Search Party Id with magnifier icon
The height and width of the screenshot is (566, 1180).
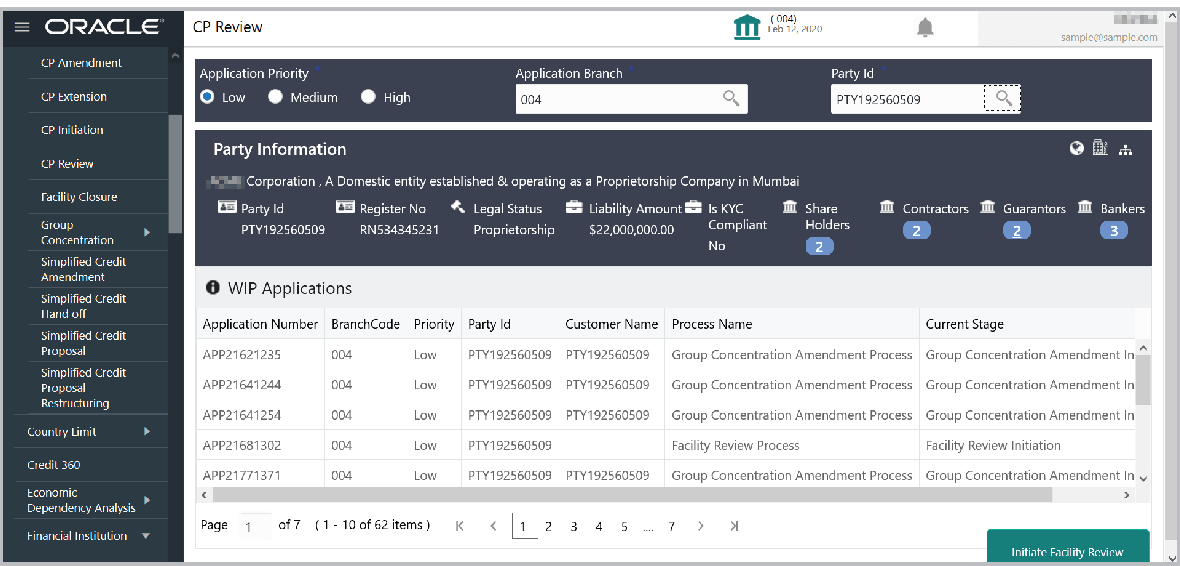(1002, 99)
